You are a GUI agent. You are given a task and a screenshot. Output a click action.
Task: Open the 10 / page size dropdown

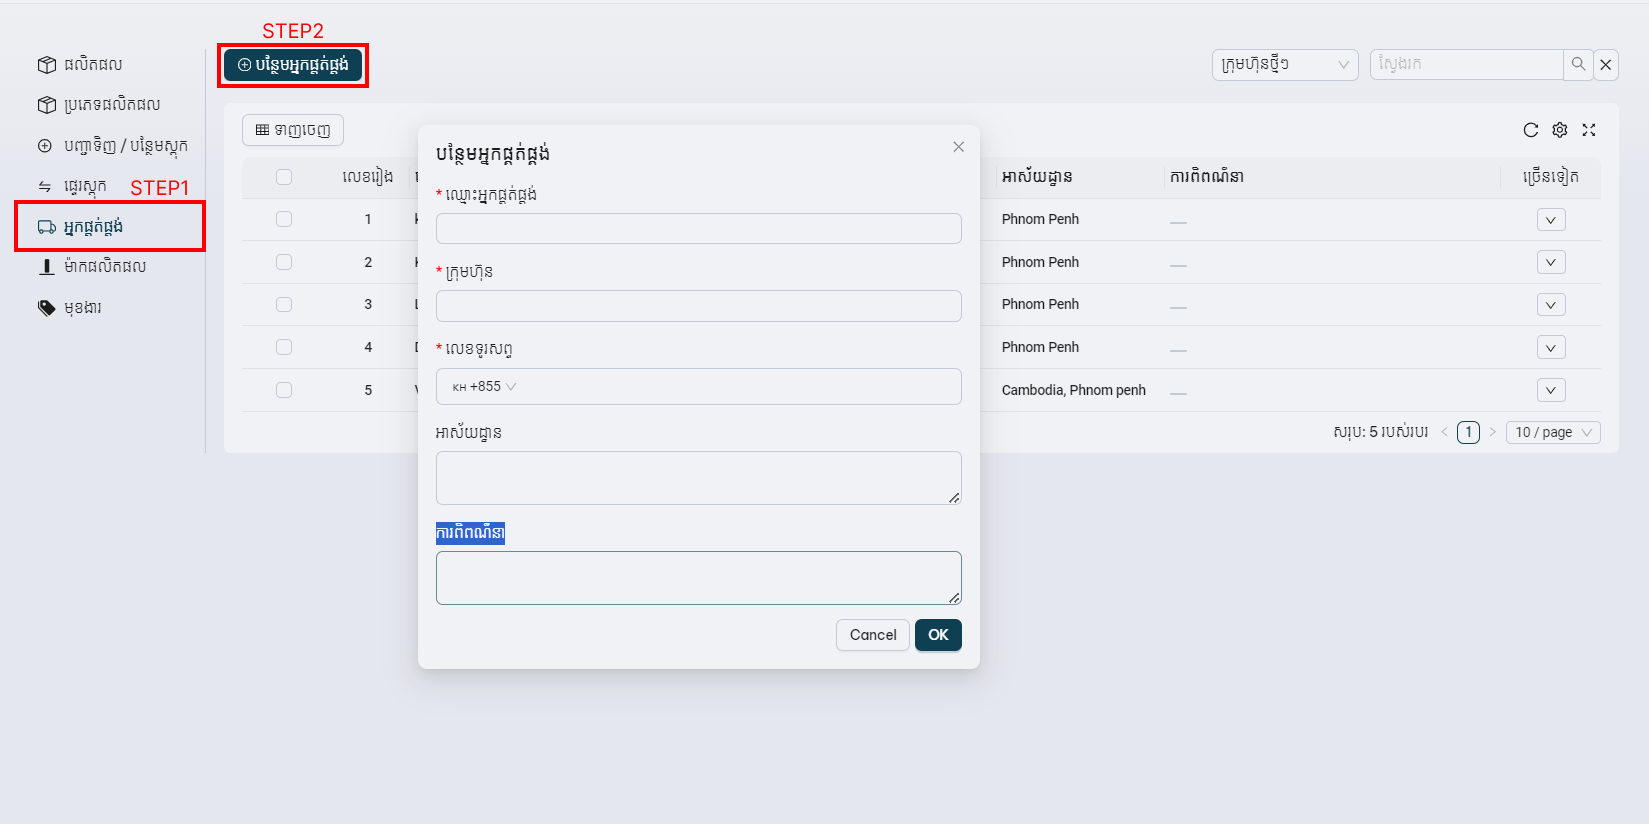click(x=1552, y=432)
